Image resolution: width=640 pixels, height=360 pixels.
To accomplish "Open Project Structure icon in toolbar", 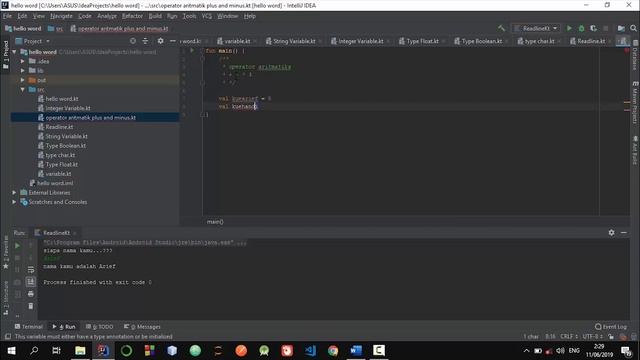I will point(621,28).
